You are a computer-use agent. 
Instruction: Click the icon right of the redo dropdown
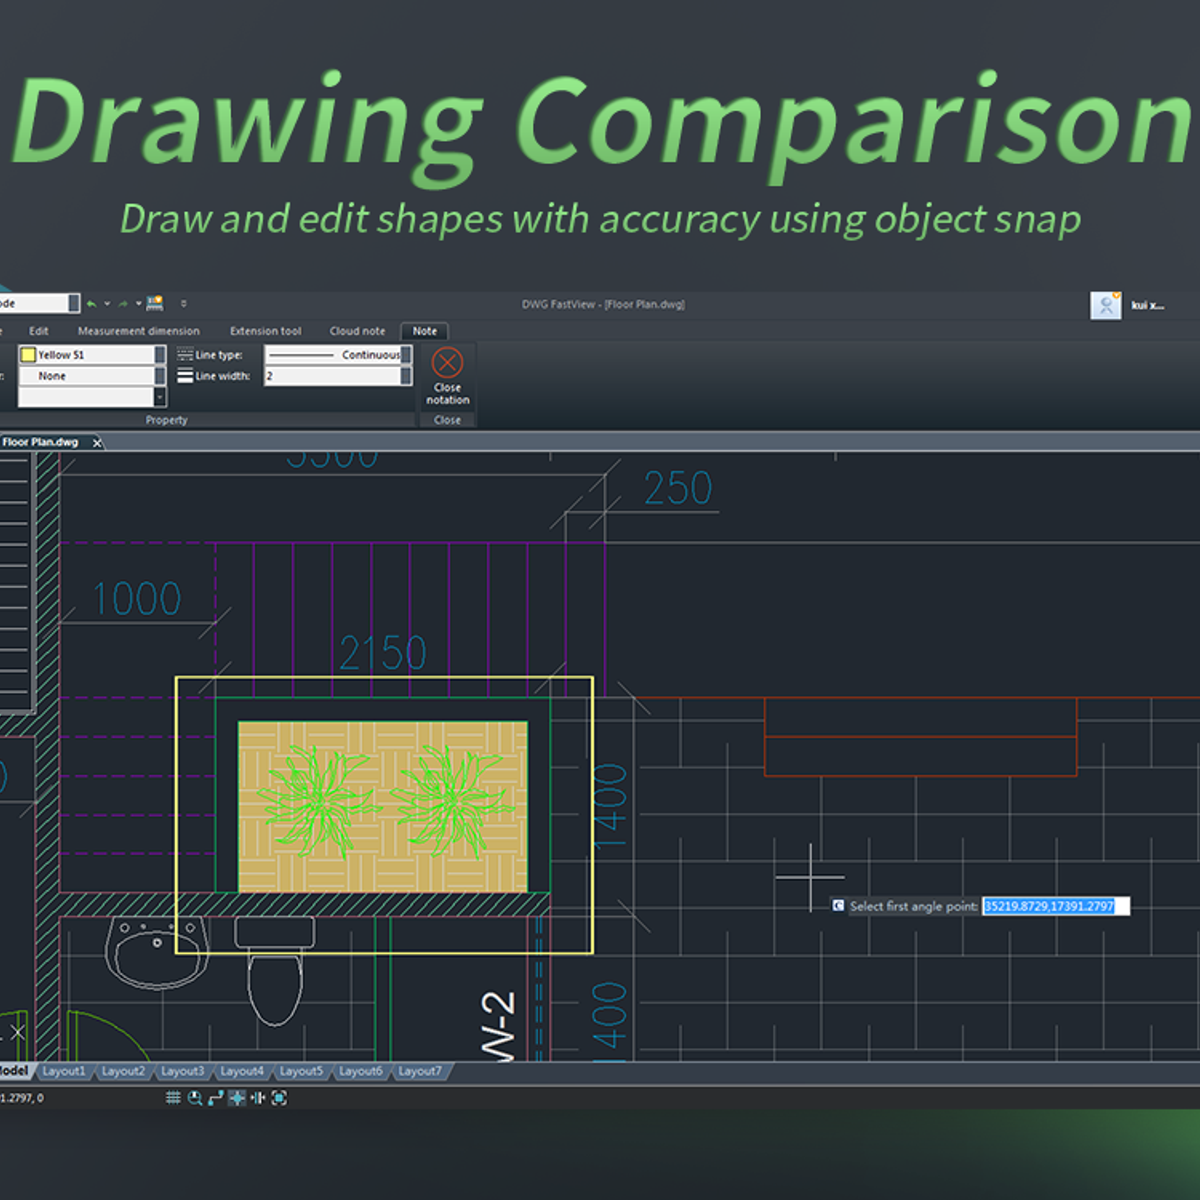click(155, 303)
